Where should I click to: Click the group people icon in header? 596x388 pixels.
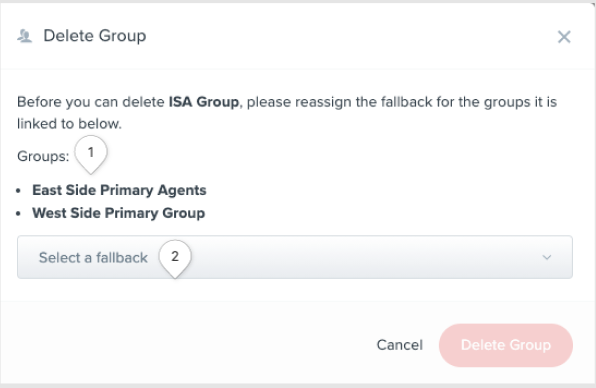[x=25, y=36]
